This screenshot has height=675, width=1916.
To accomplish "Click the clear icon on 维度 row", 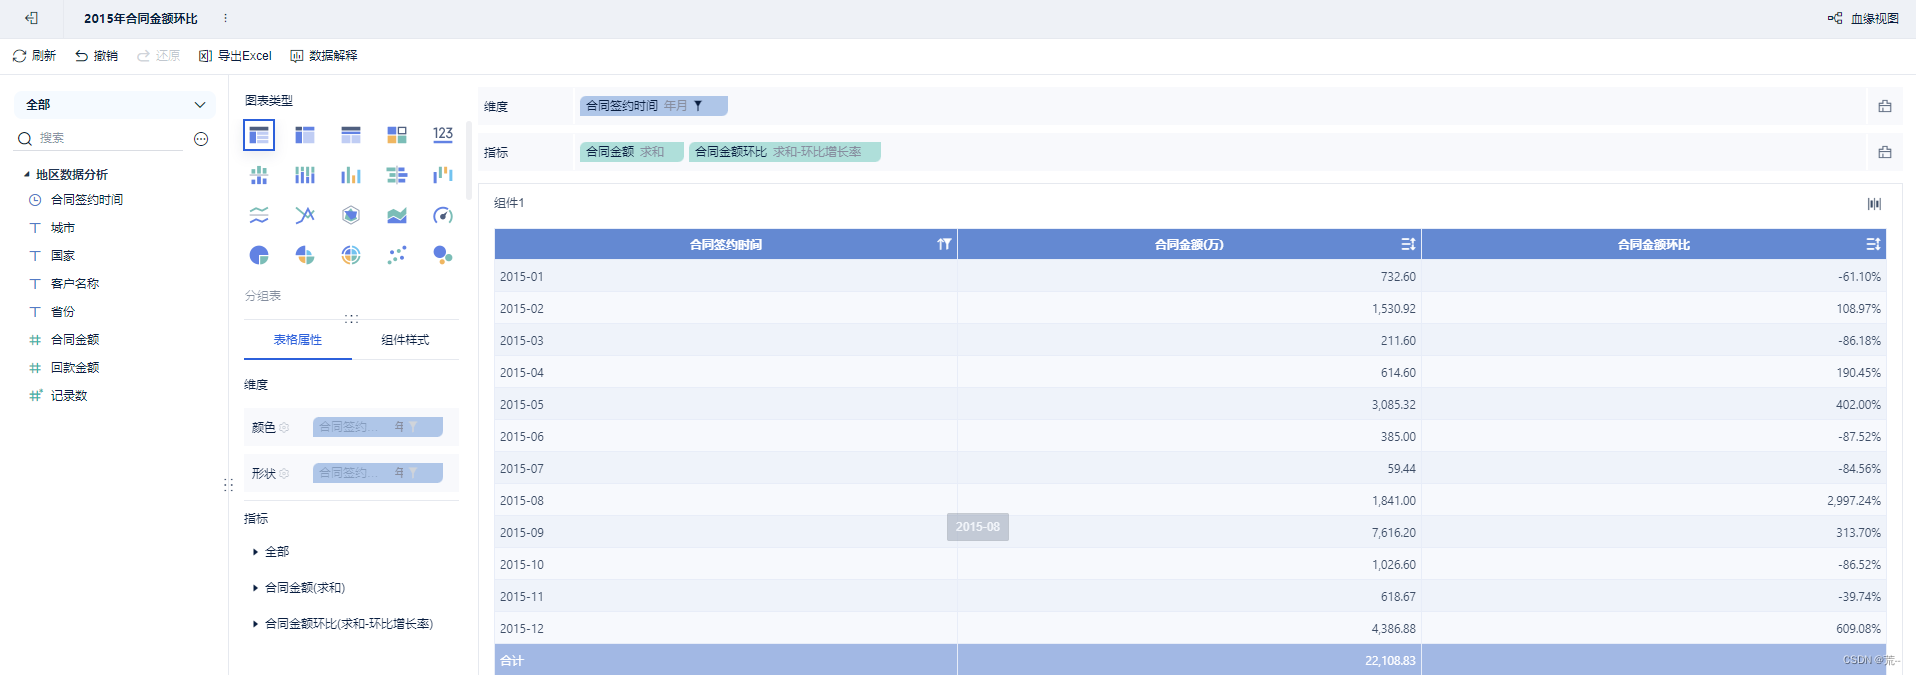I will click(1884, 106).
